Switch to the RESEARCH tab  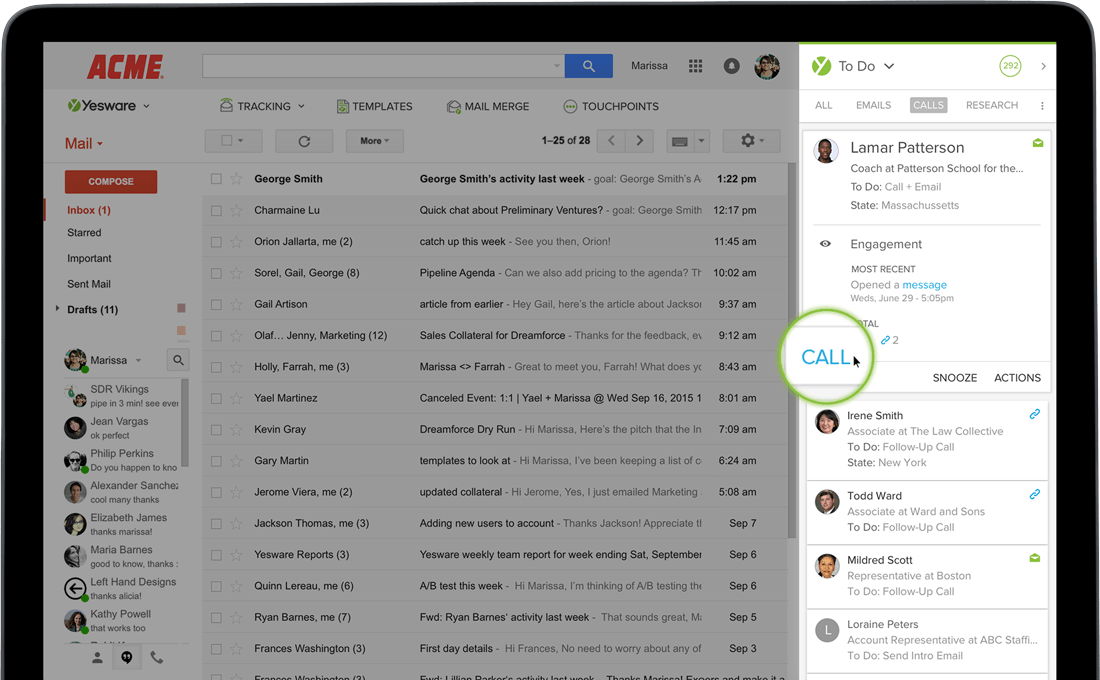pyautogui.click(x=991, y=105)
